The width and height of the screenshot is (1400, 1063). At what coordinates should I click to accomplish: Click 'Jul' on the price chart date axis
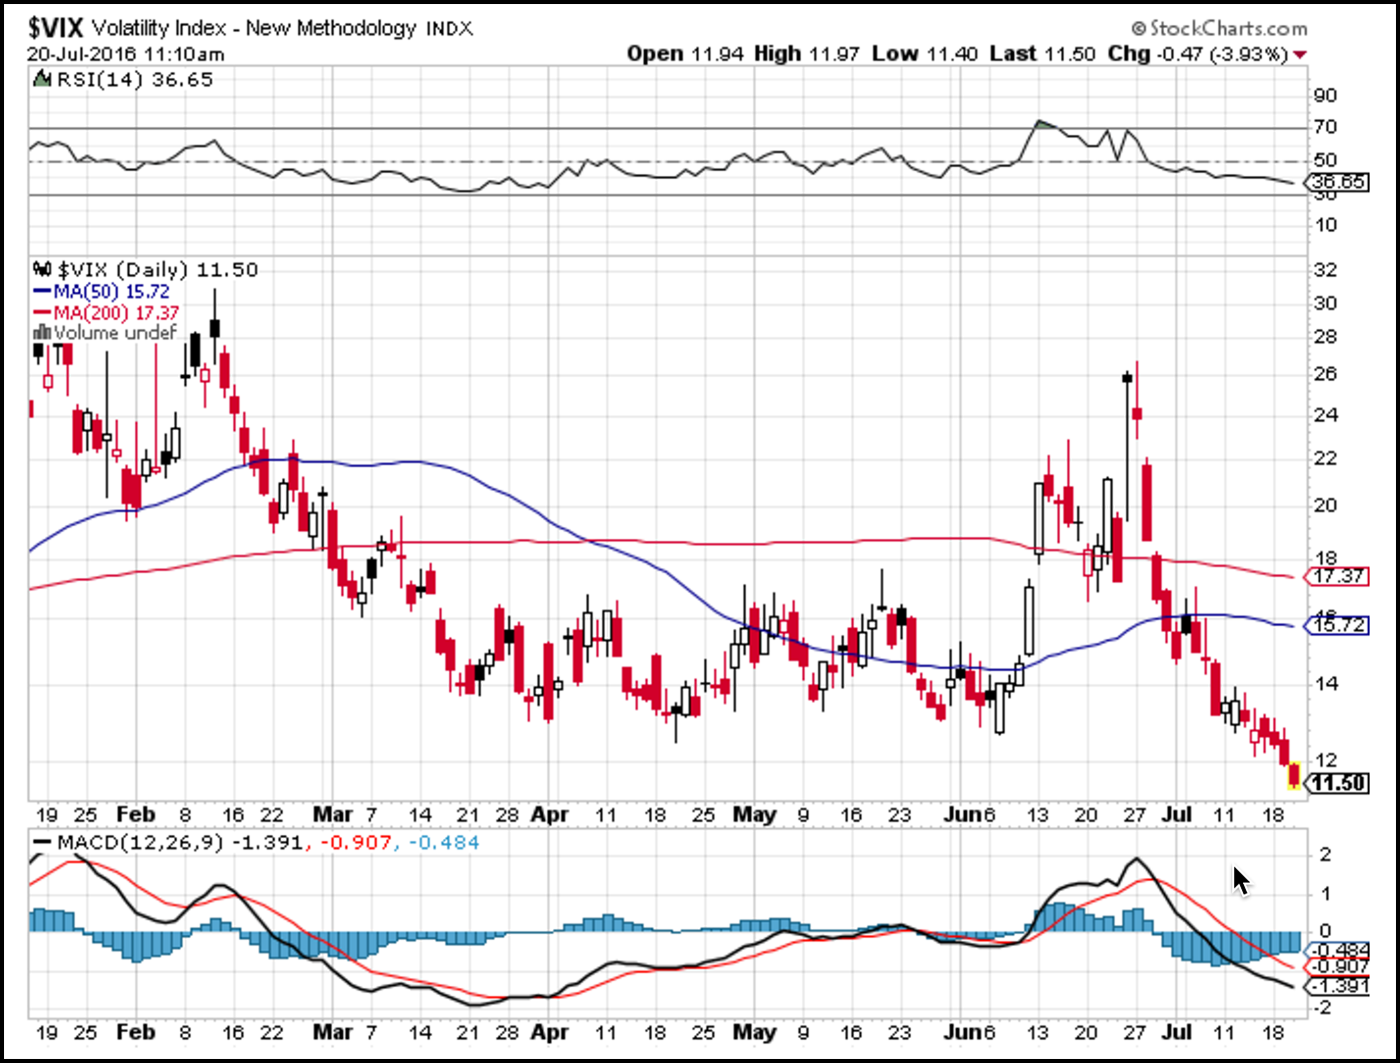tap(1176, 814)
